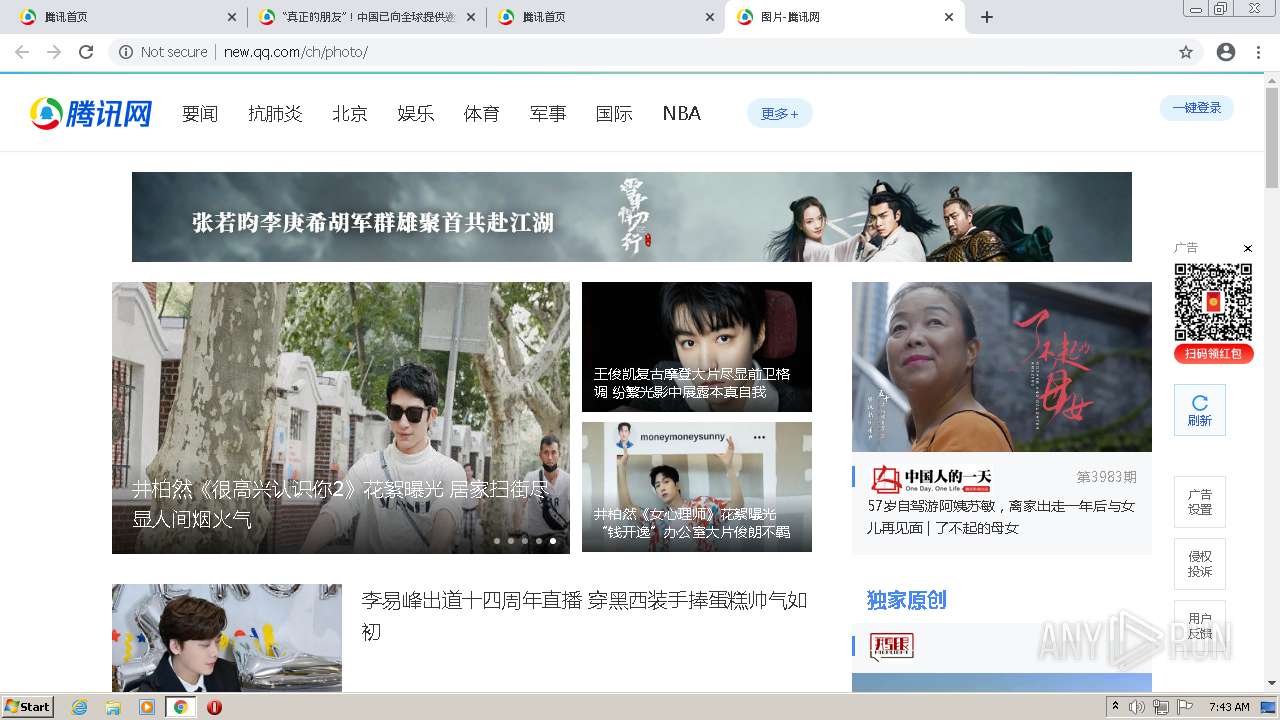Close the QR code ad with the X
Screen dimensions: 1280x720
click(x=1247, y=248)
